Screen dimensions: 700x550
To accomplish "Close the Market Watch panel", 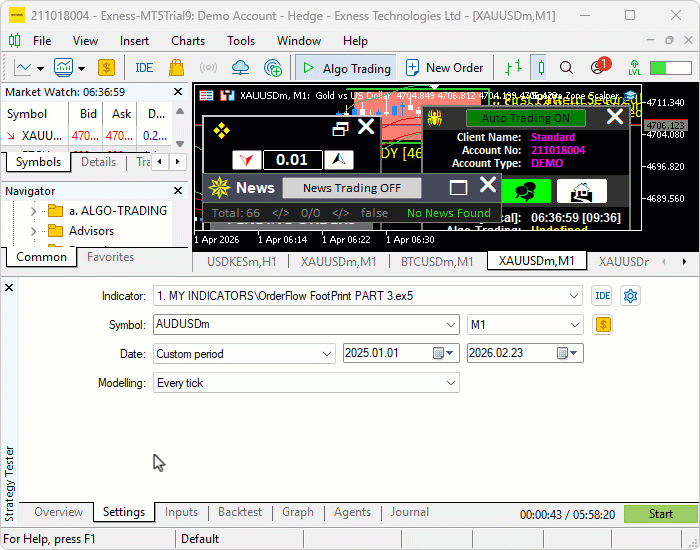I will click(x=178, y=92).
